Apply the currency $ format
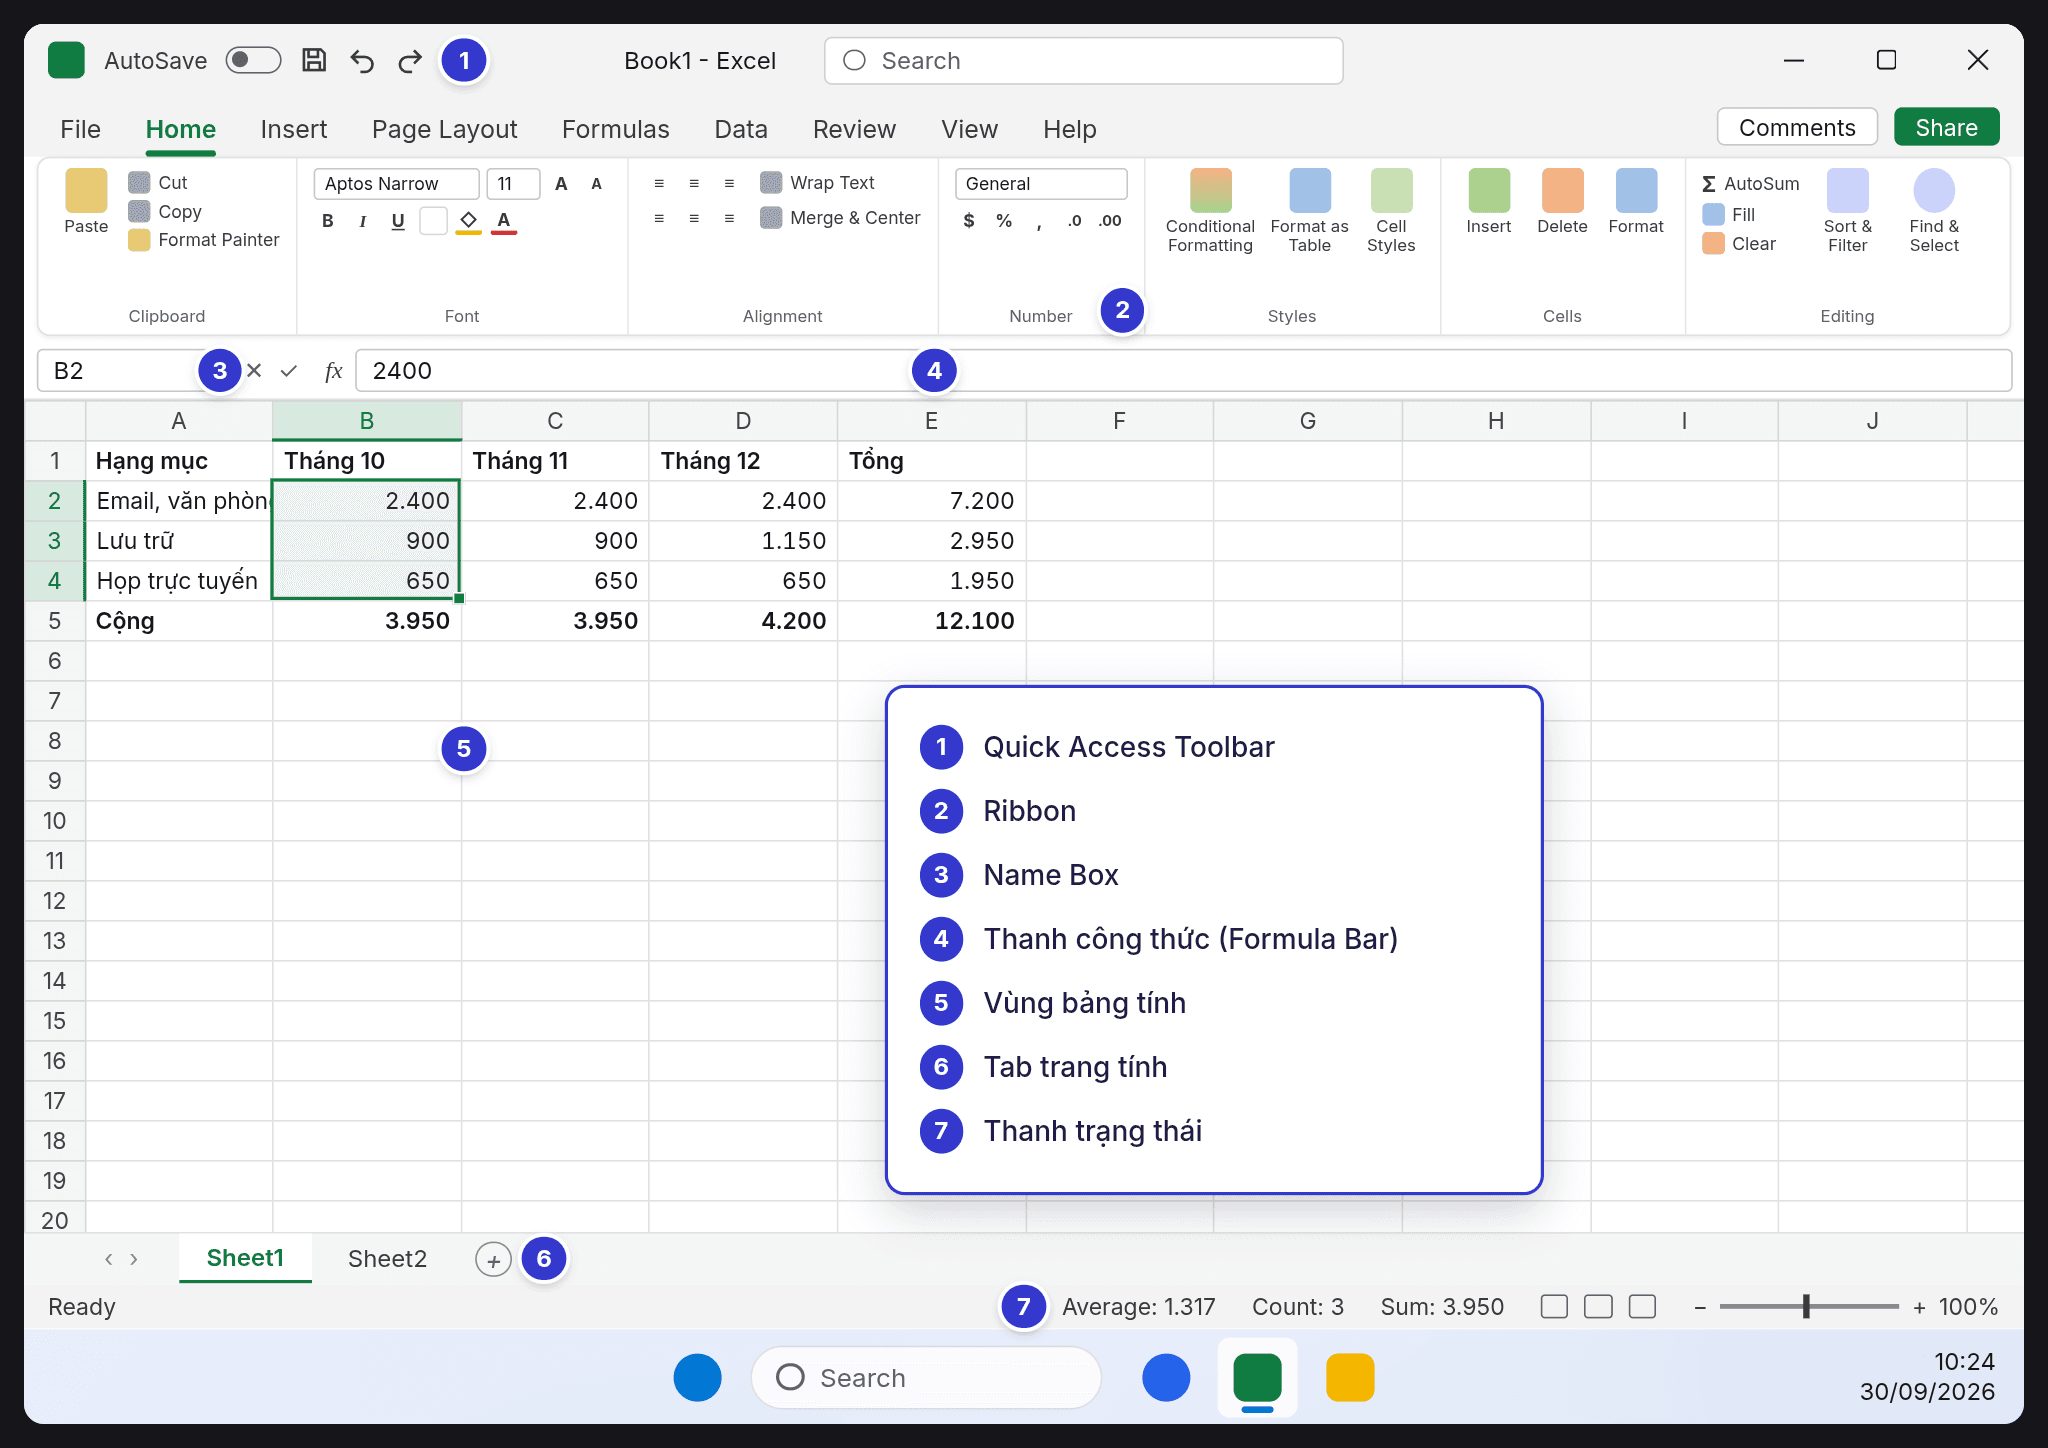 pos(969,221)
